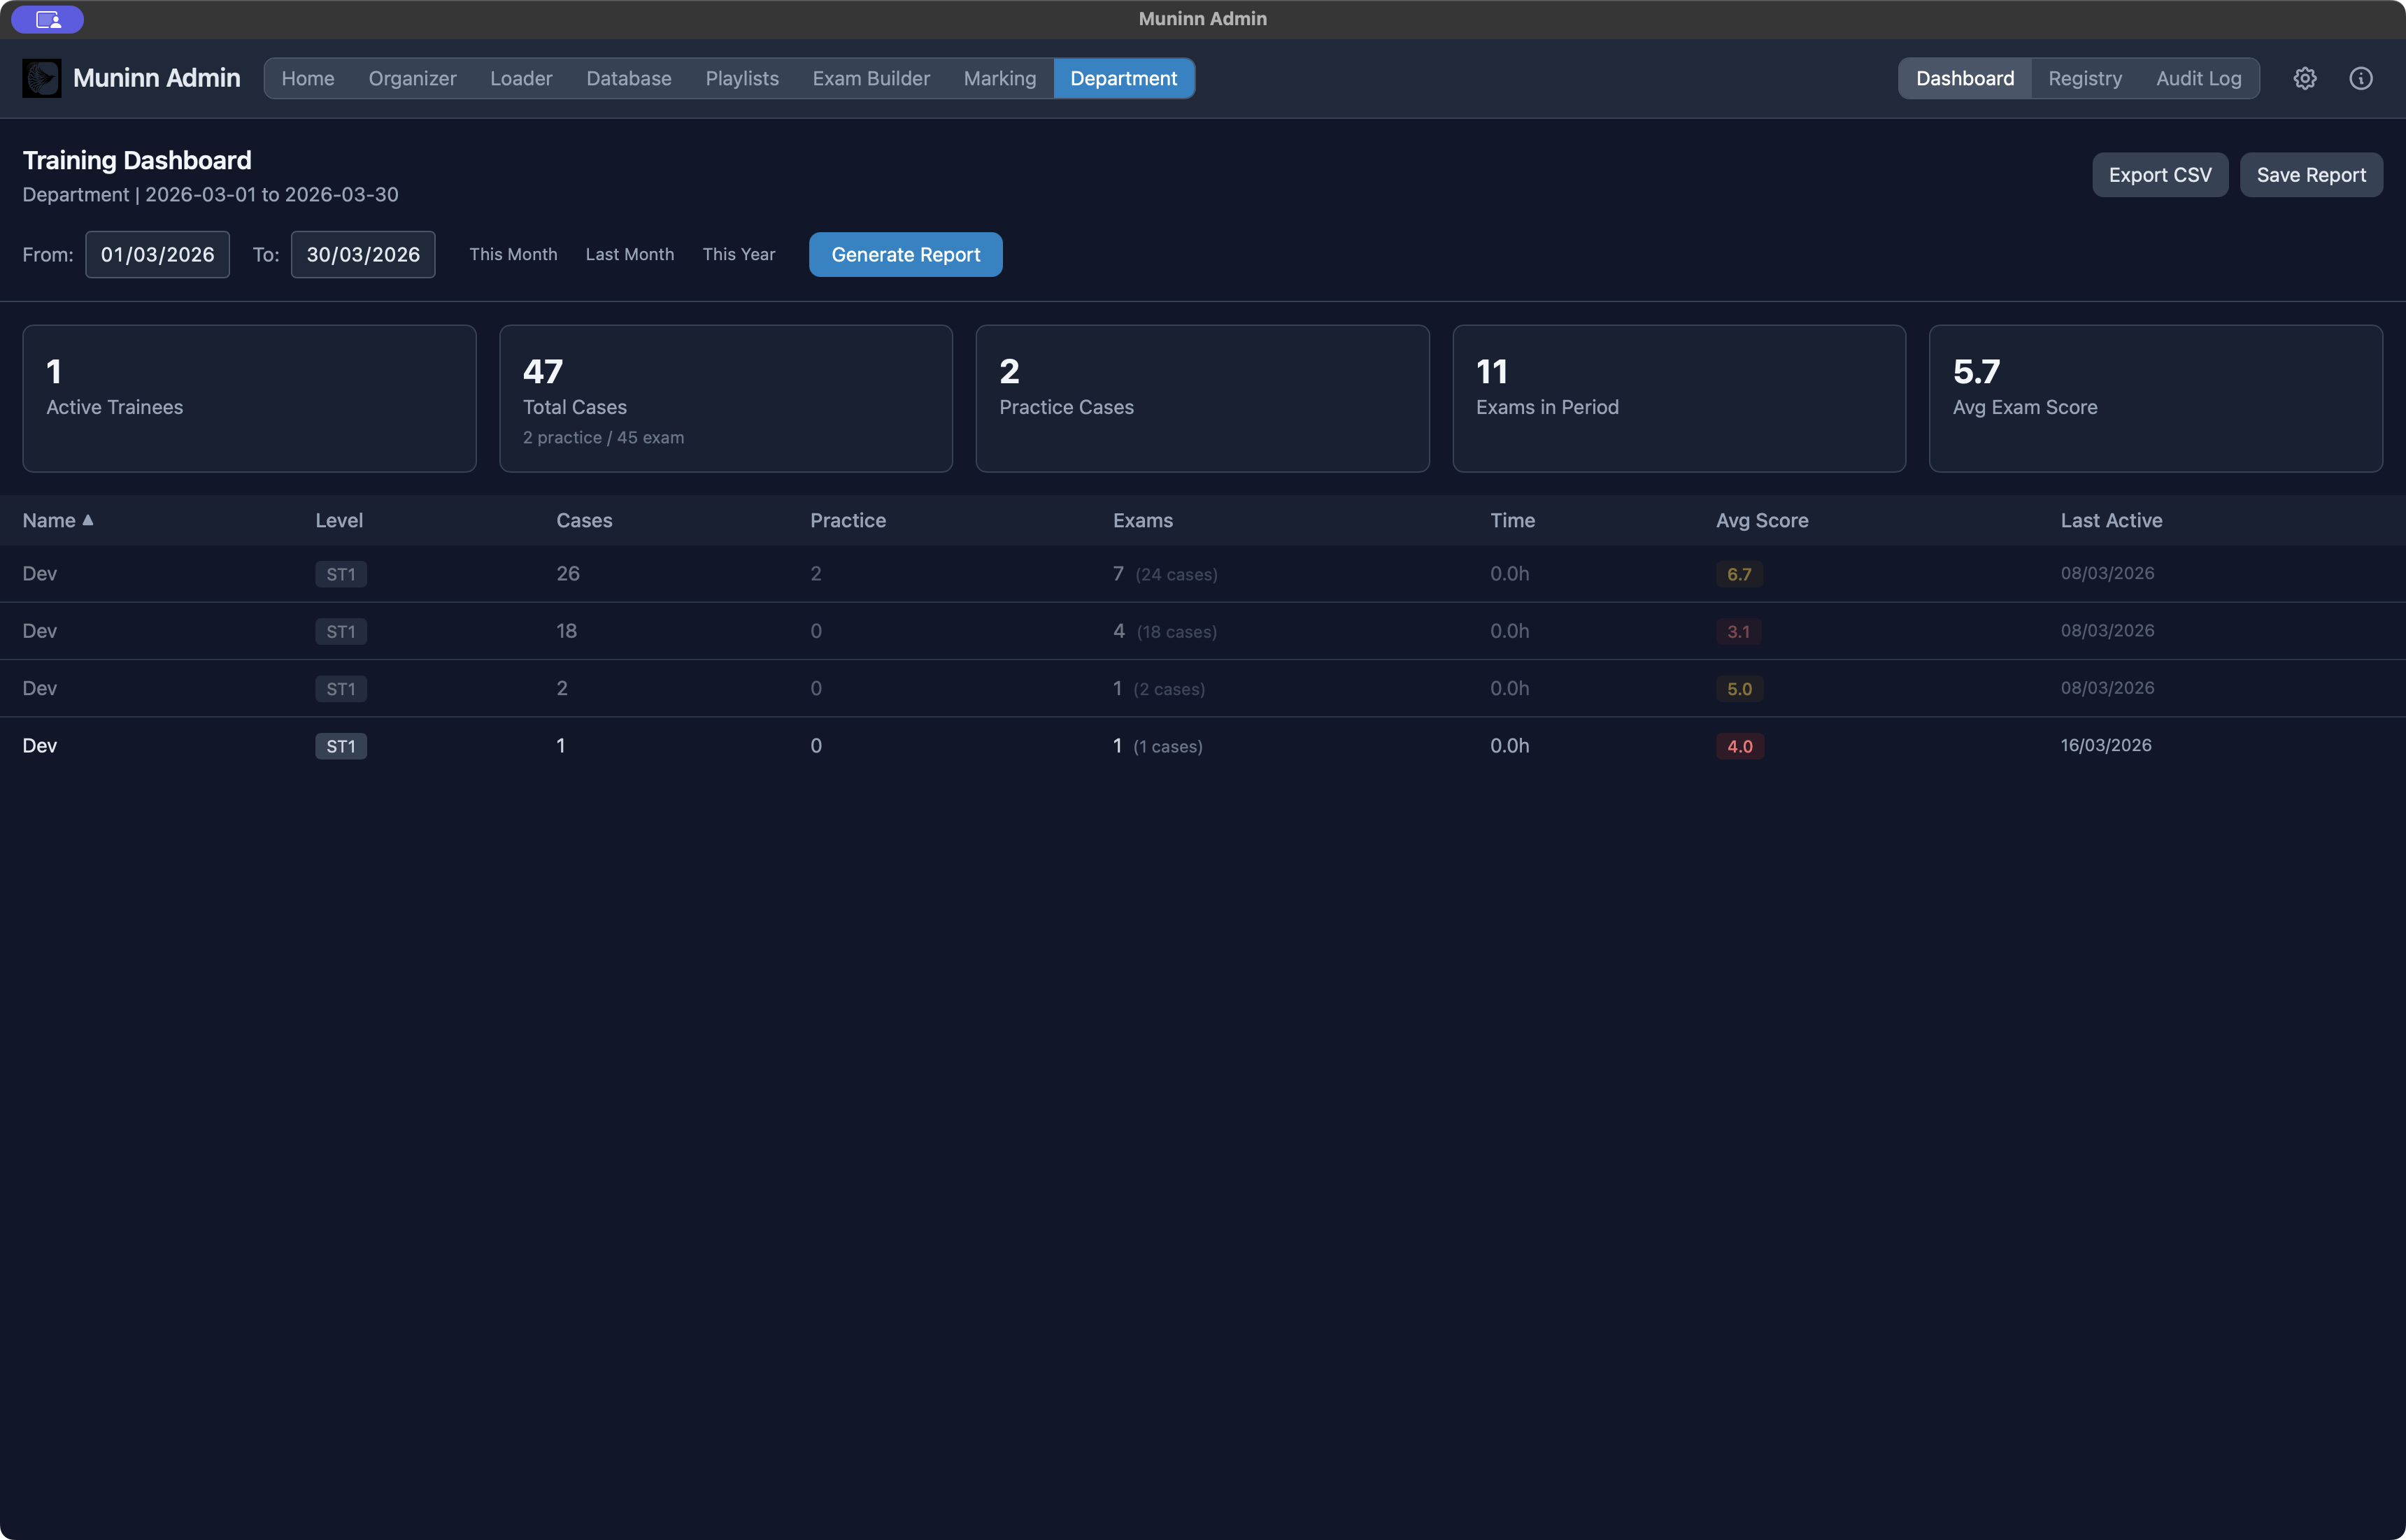Click the 3.1 avg score badge

[x=1739, y=632]
